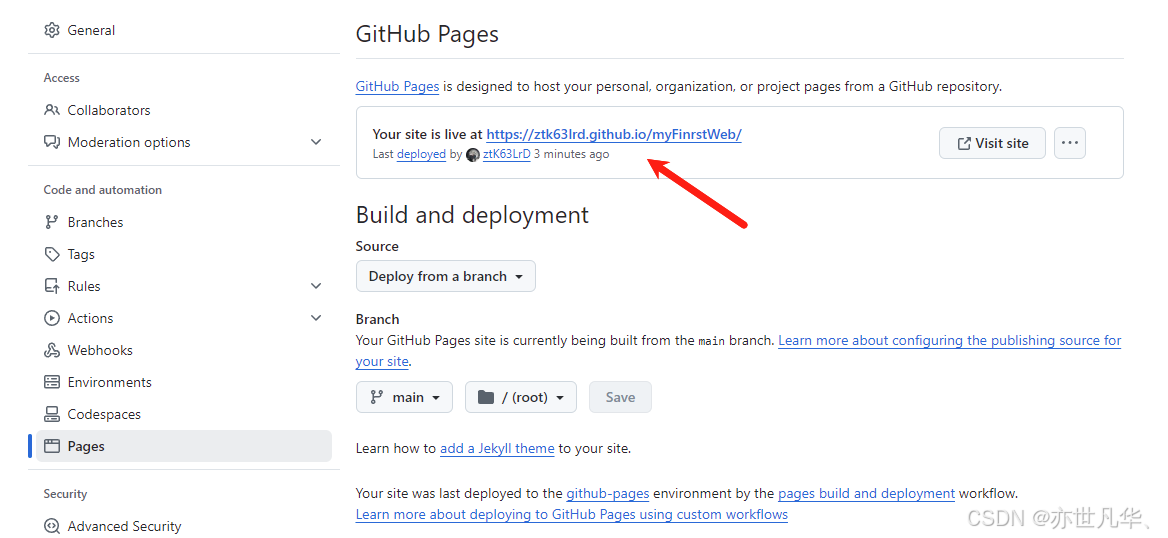Viewport: 1168px width, 538px height.
Task: Click the Branches git icon in sidebar
Action: [51, 222]
